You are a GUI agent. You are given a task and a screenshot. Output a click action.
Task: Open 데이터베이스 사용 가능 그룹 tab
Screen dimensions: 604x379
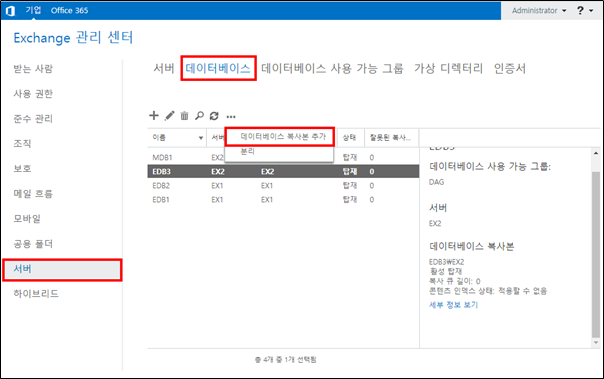(x=332, y=68)
